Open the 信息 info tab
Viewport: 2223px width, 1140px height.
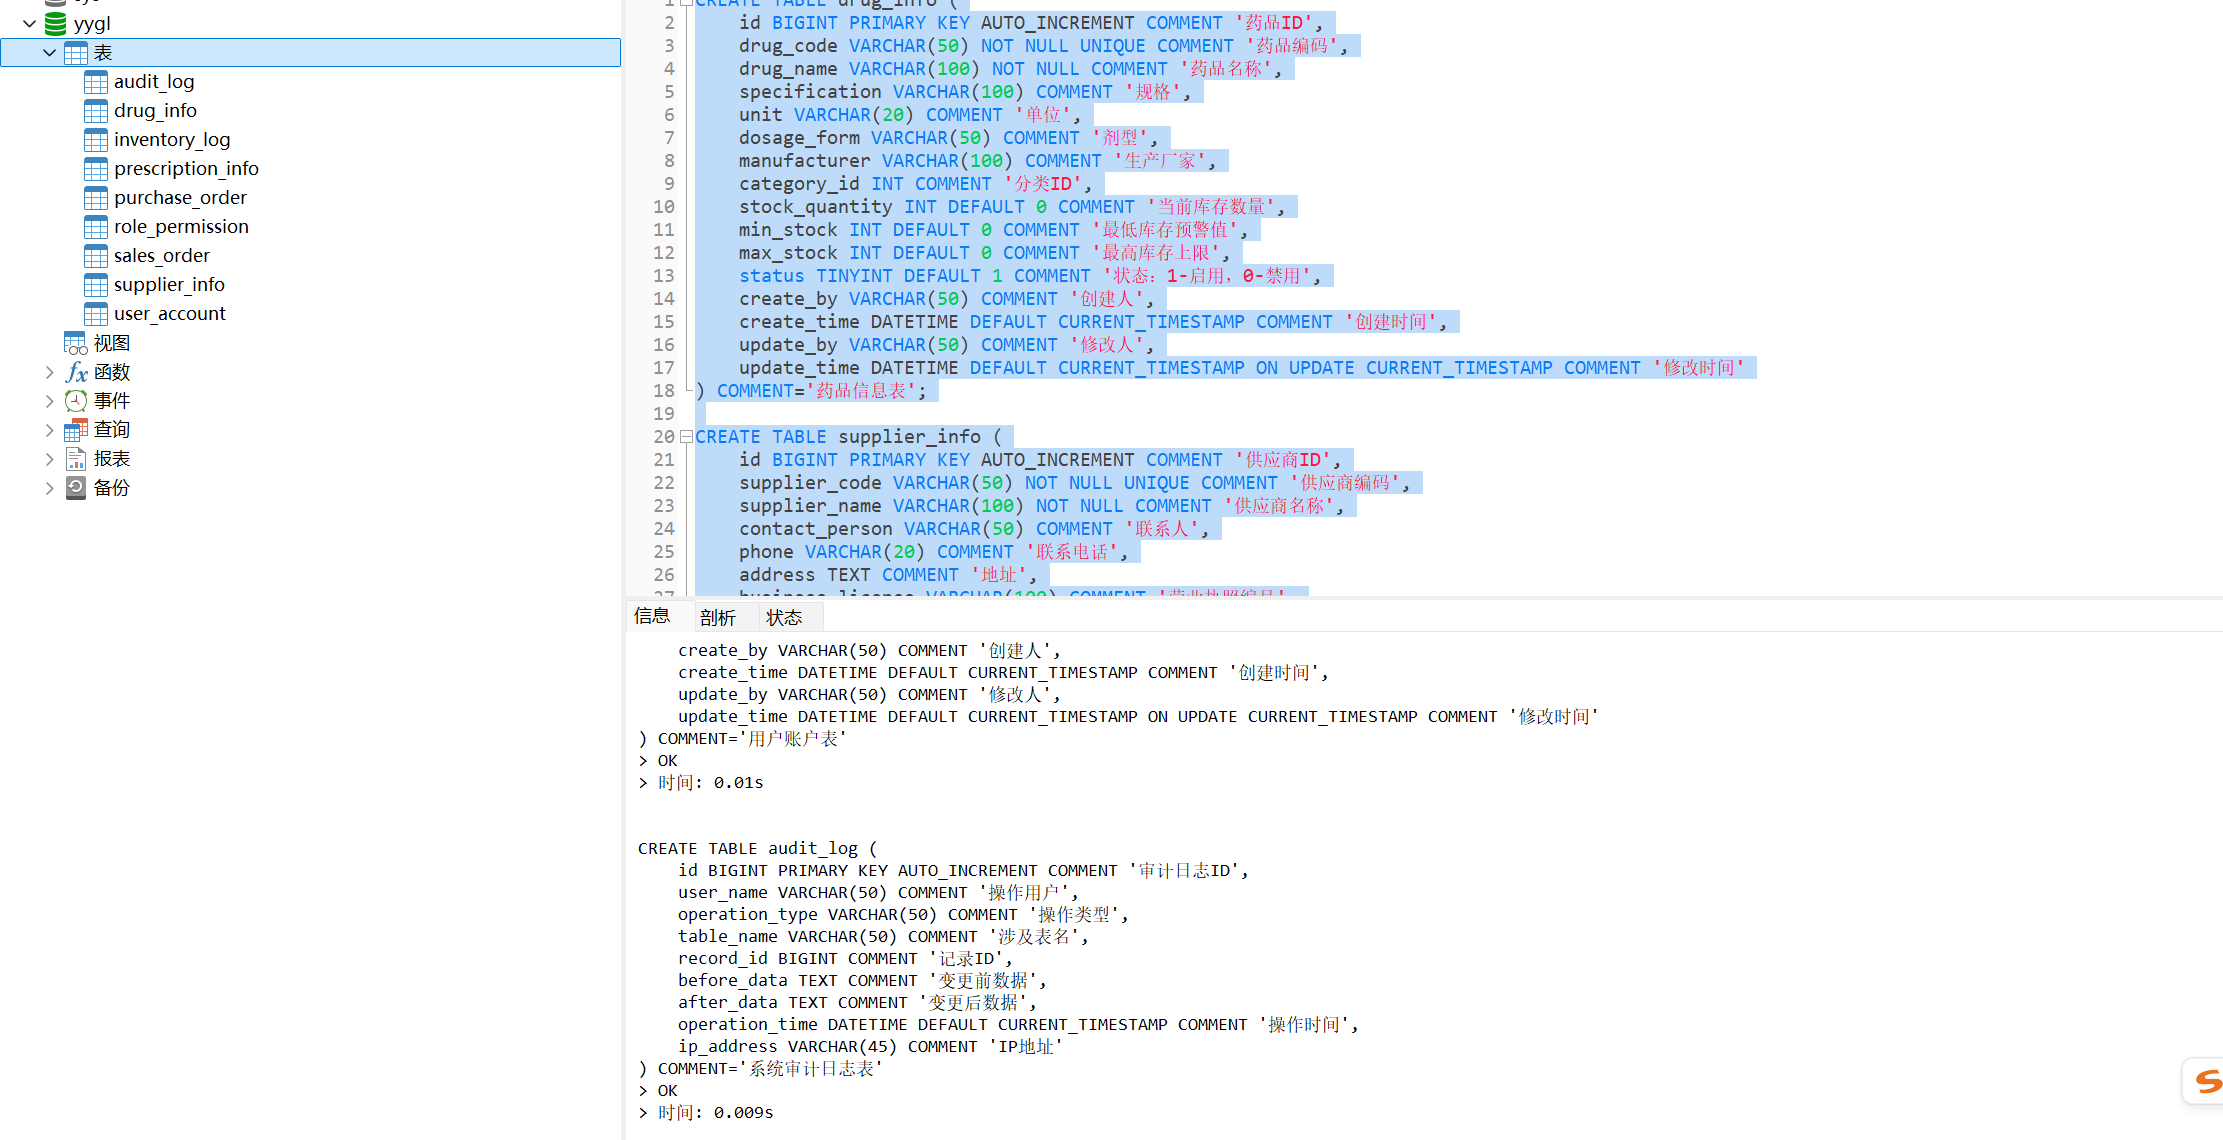tap(652, 616)
